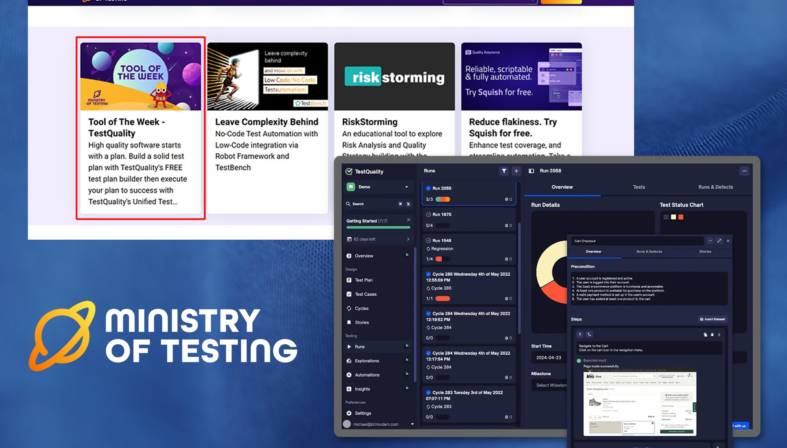This screenshot has width=787, height=448.
Task: Click the plus icon to add run
Action: click(x=516, y=171)
